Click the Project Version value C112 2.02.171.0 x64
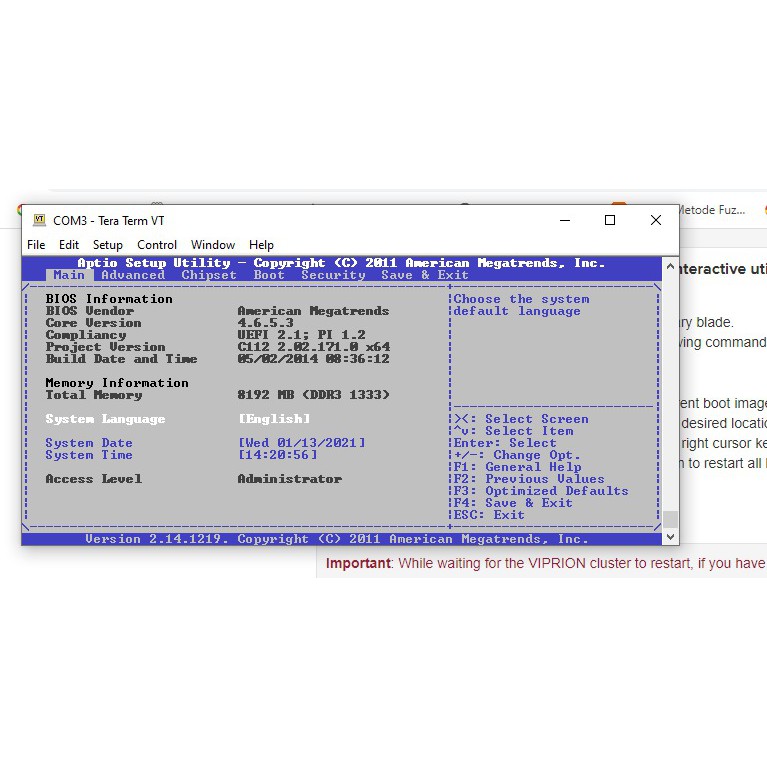Viewport: 767px width, 767px height. click(314, 347)
